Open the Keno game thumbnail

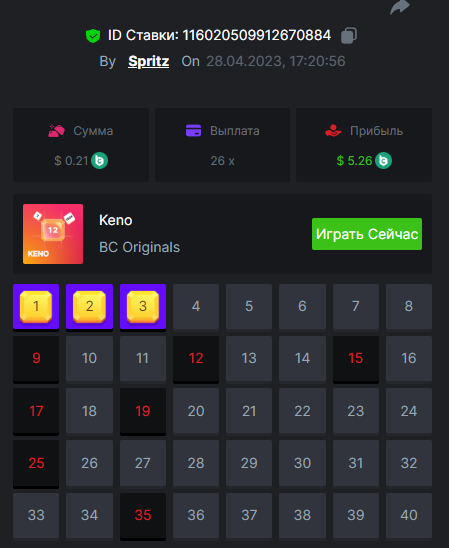pos(53,234)
